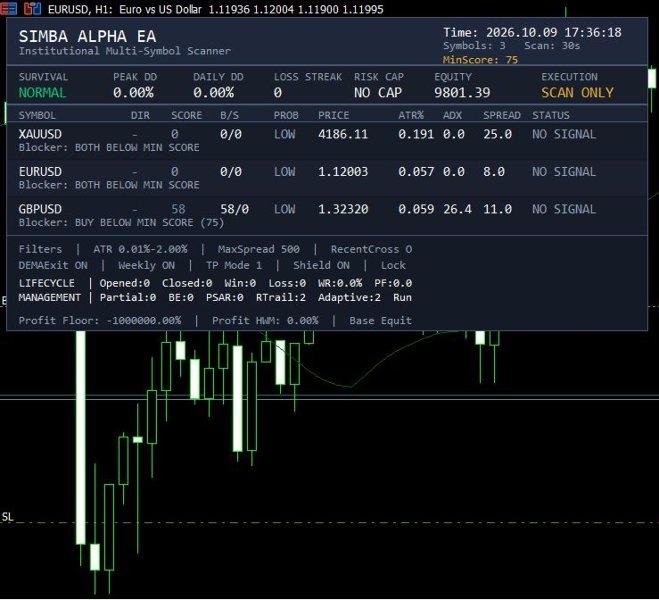Click the Scan: 30s label
659x600 pixels.
[x=552, y=46]
